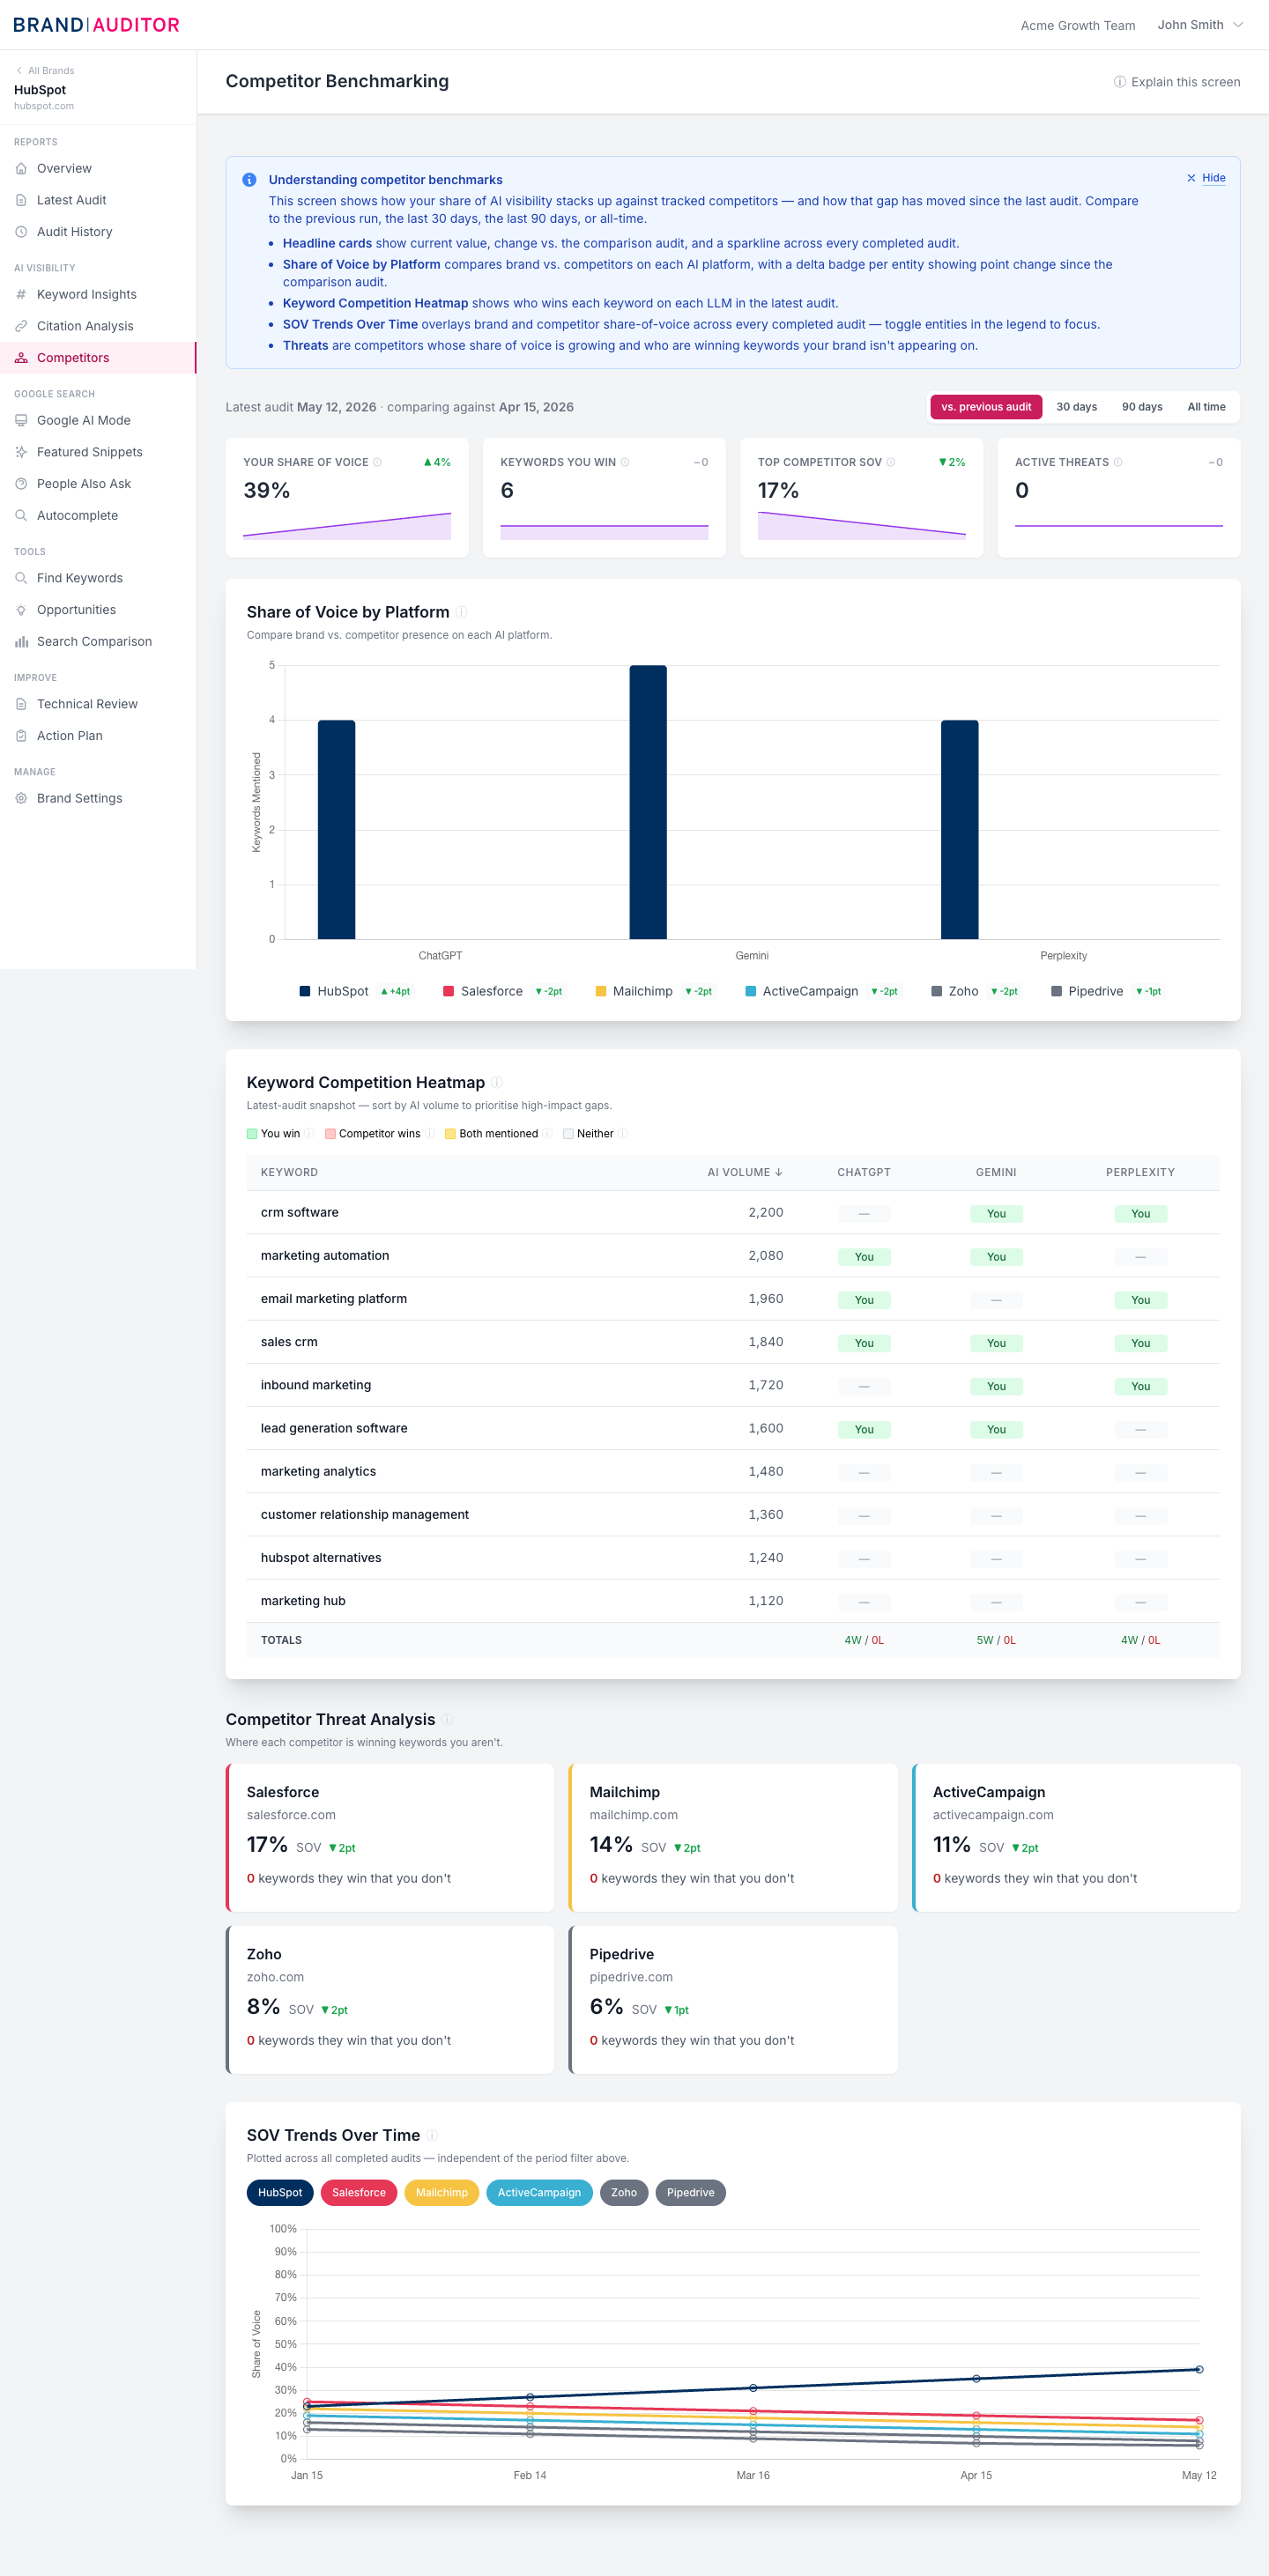Open Keyword Insights in sidebar

pos(98,294)
